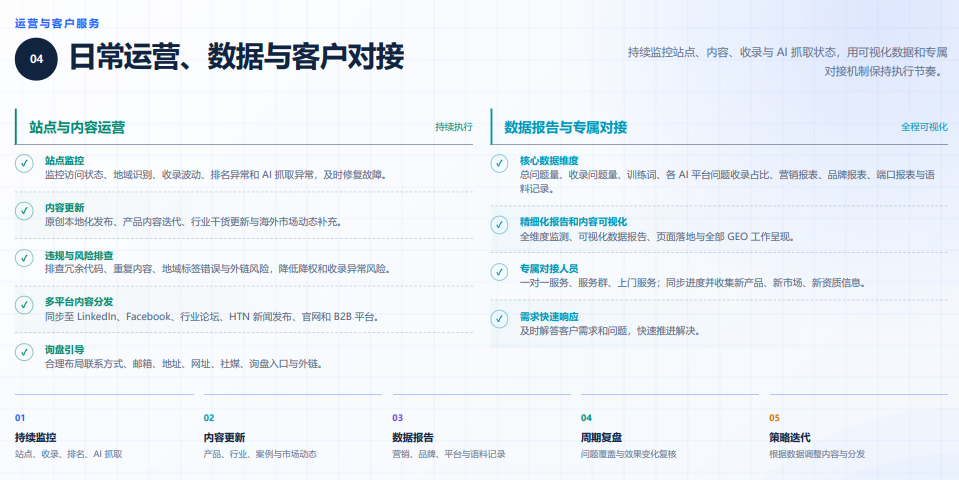Click the 04 section number badge
Screen dimensions: 959x480
[36, 59]
